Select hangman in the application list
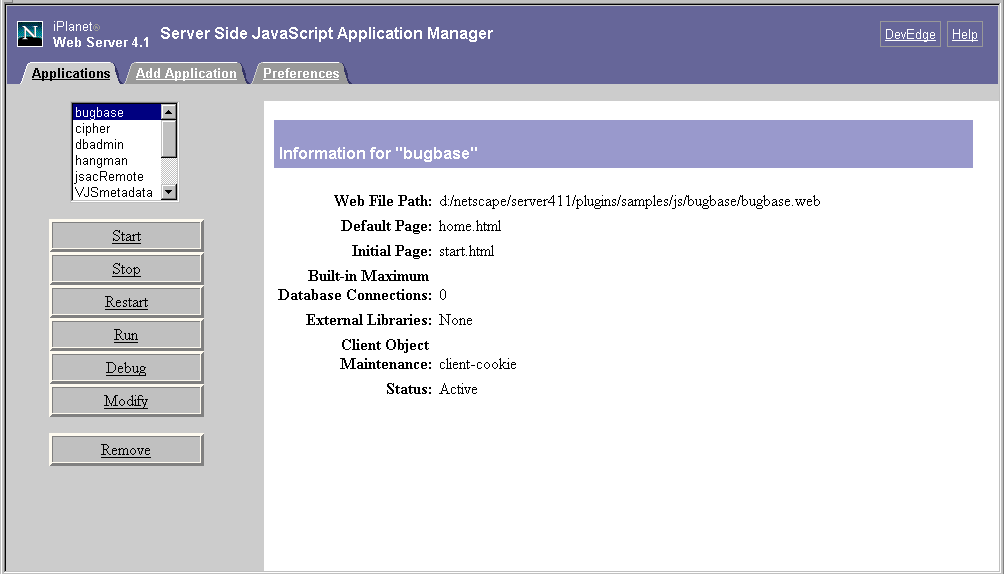Screen dimensions: 1004x574 pyautogui.click(x=116, y=160)
